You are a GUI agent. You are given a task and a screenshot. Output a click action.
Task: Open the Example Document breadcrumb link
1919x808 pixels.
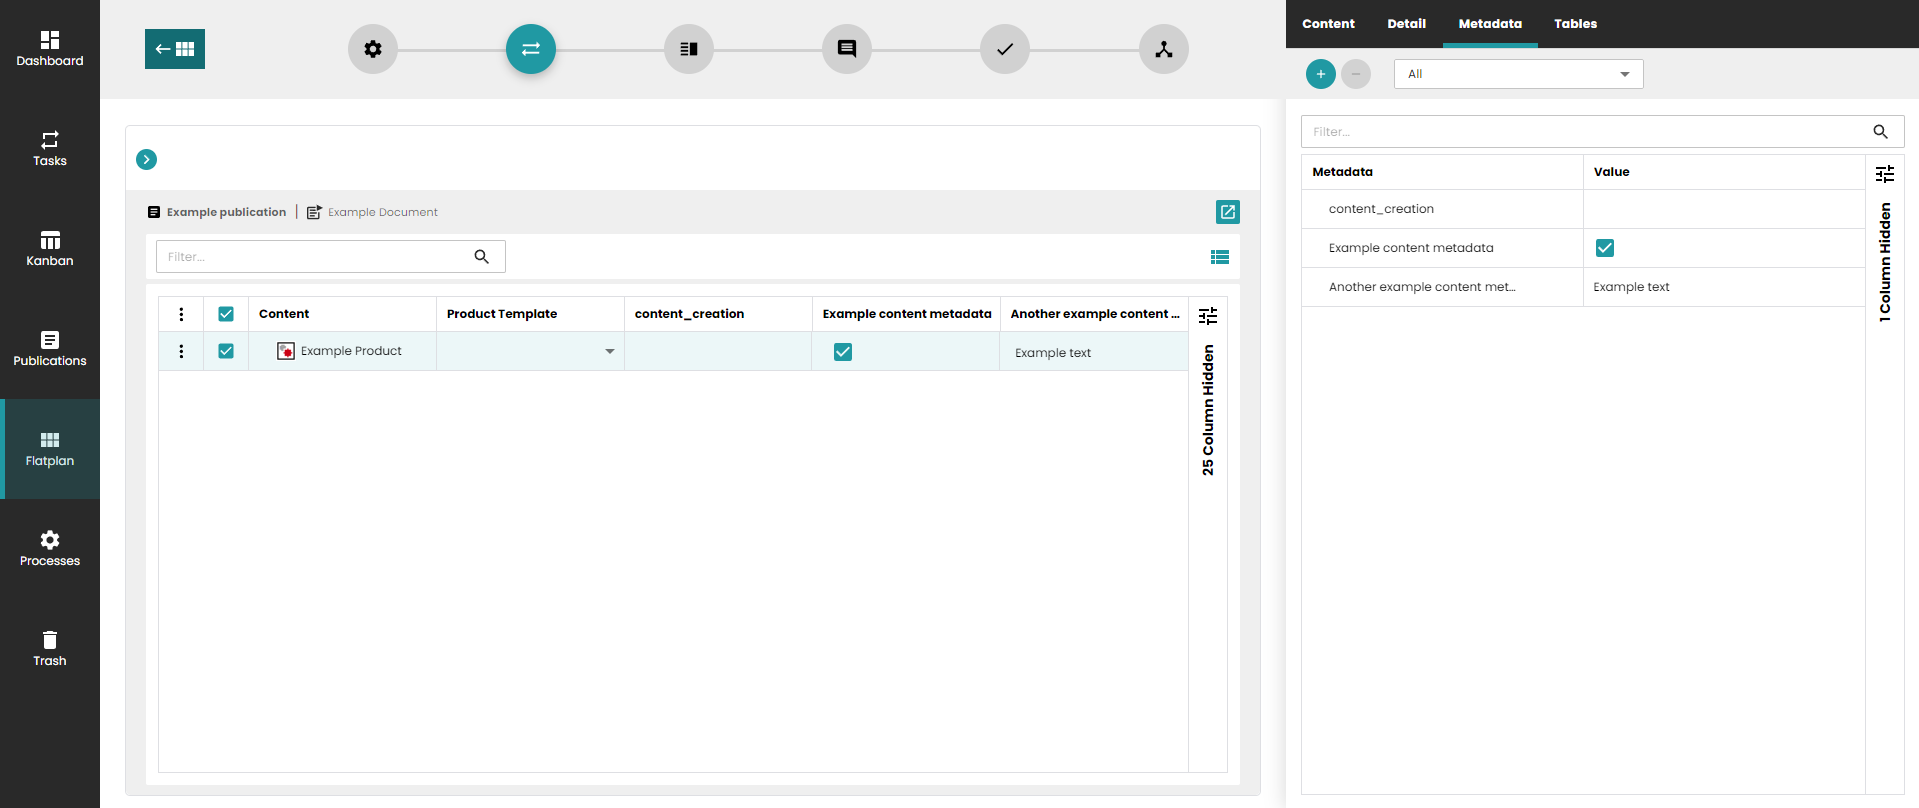click(382, 212)
